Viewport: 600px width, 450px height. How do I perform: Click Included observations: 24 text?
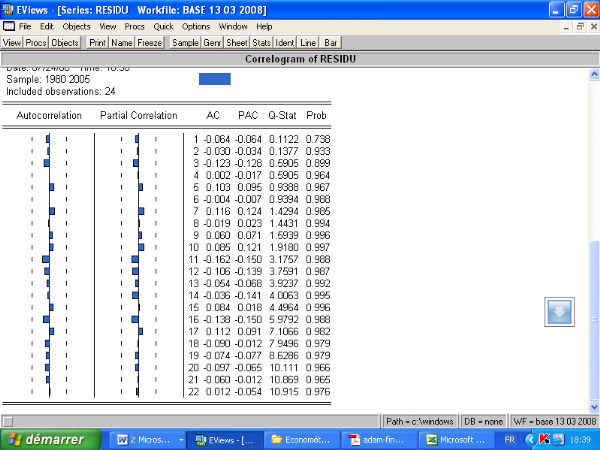click(x=60, y=91)
